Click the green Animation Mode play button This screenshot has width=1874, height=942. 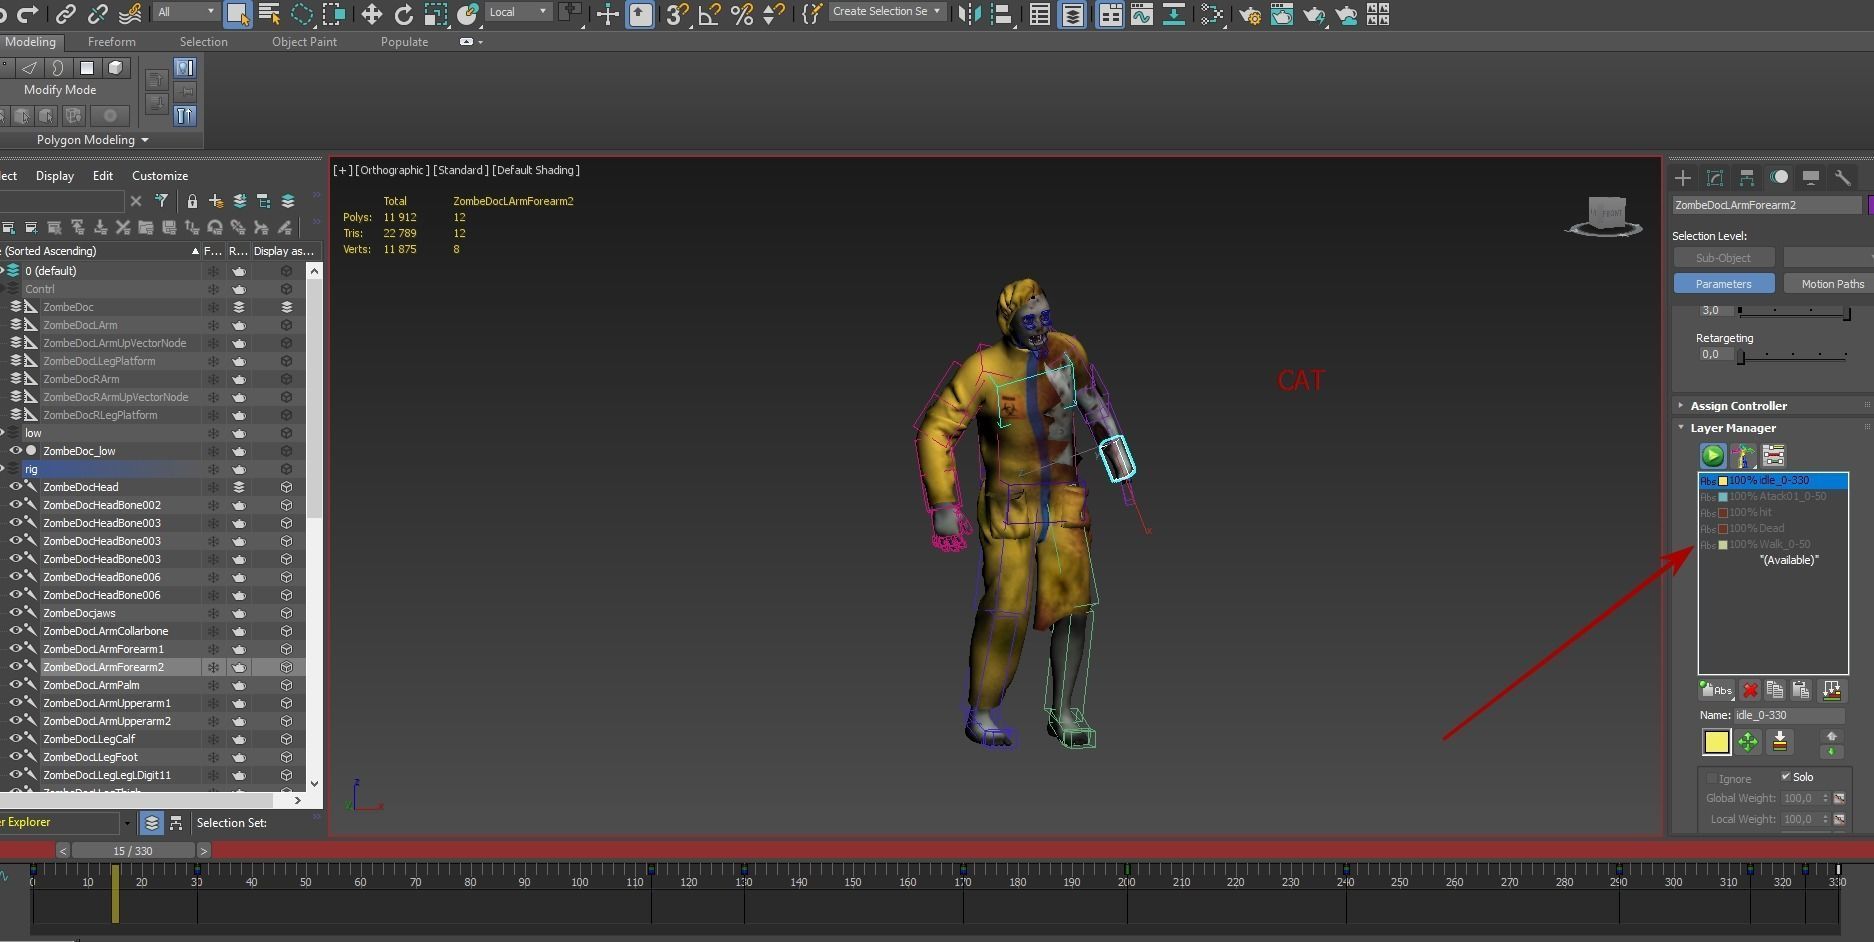tap(1713, 456)
